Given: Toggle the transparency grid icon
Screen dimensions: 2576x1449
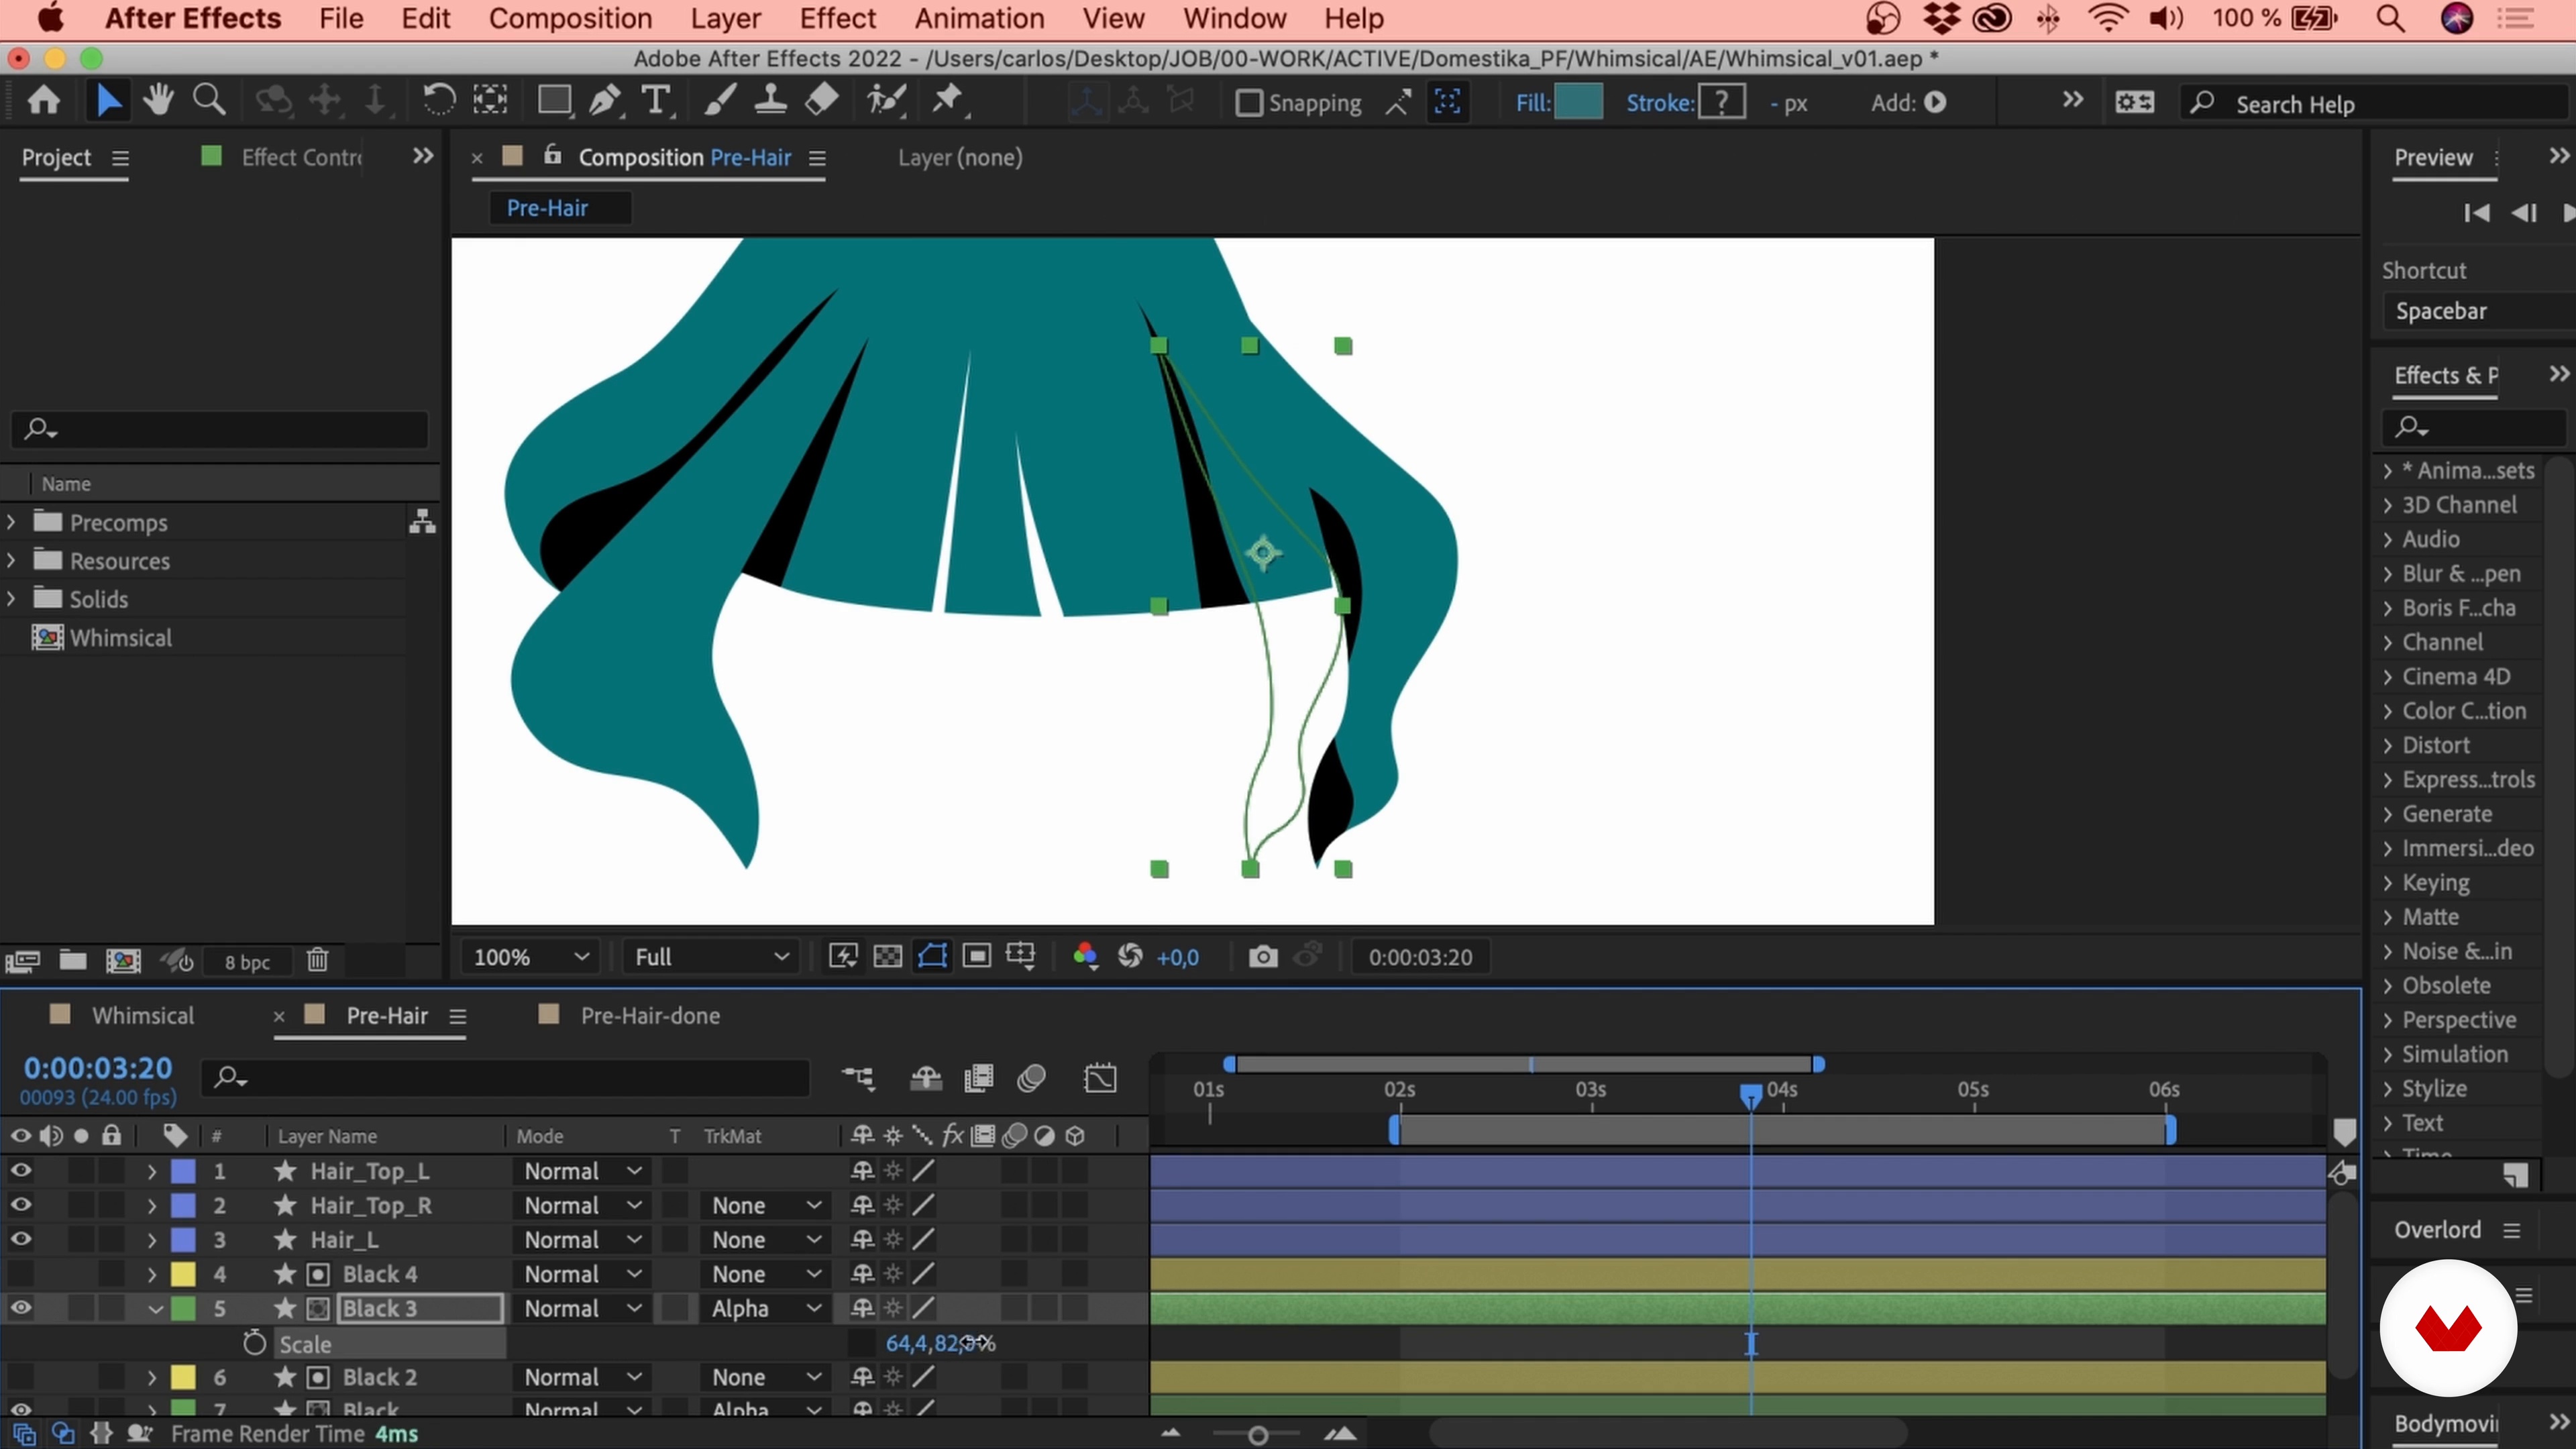Looking at the screenshot, I should pyautogui.click(x=888, y=957).
